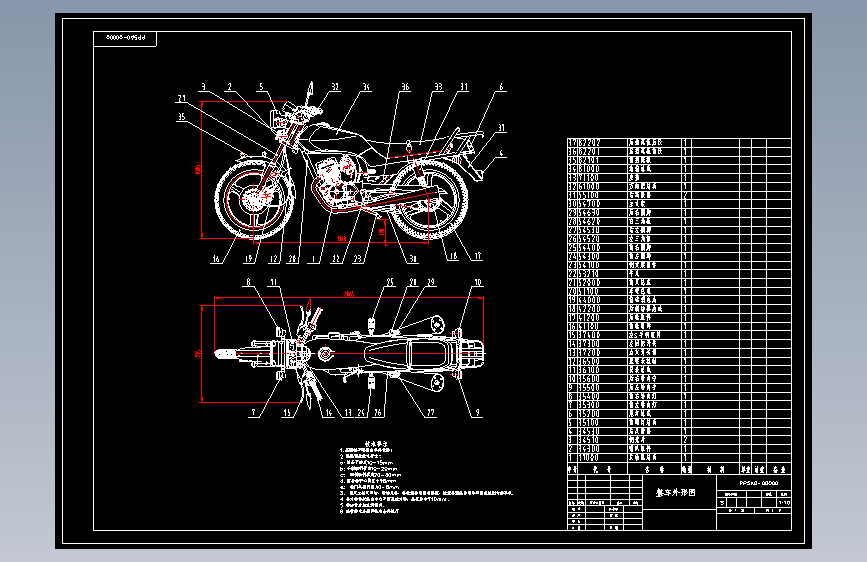
Task: Select item number 1 in parts list
Action: pos(571,457)
